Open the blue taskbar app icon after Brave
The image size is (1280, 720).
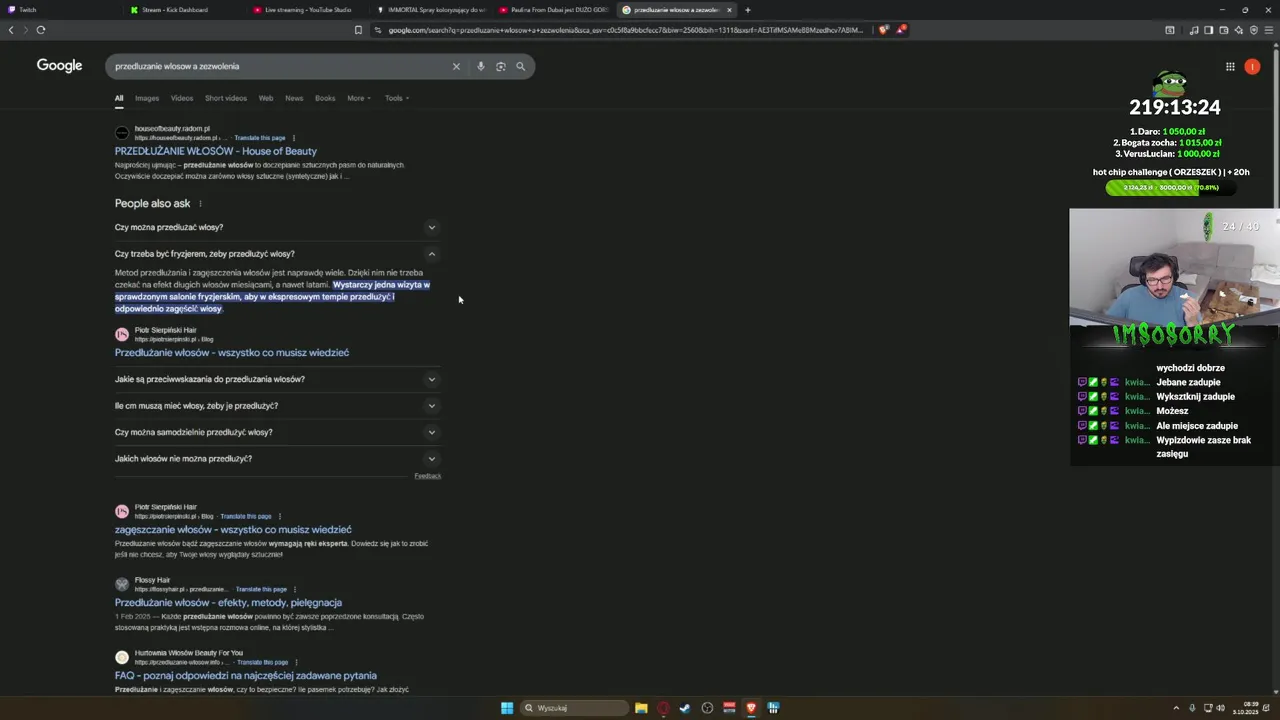pos(773,708)
